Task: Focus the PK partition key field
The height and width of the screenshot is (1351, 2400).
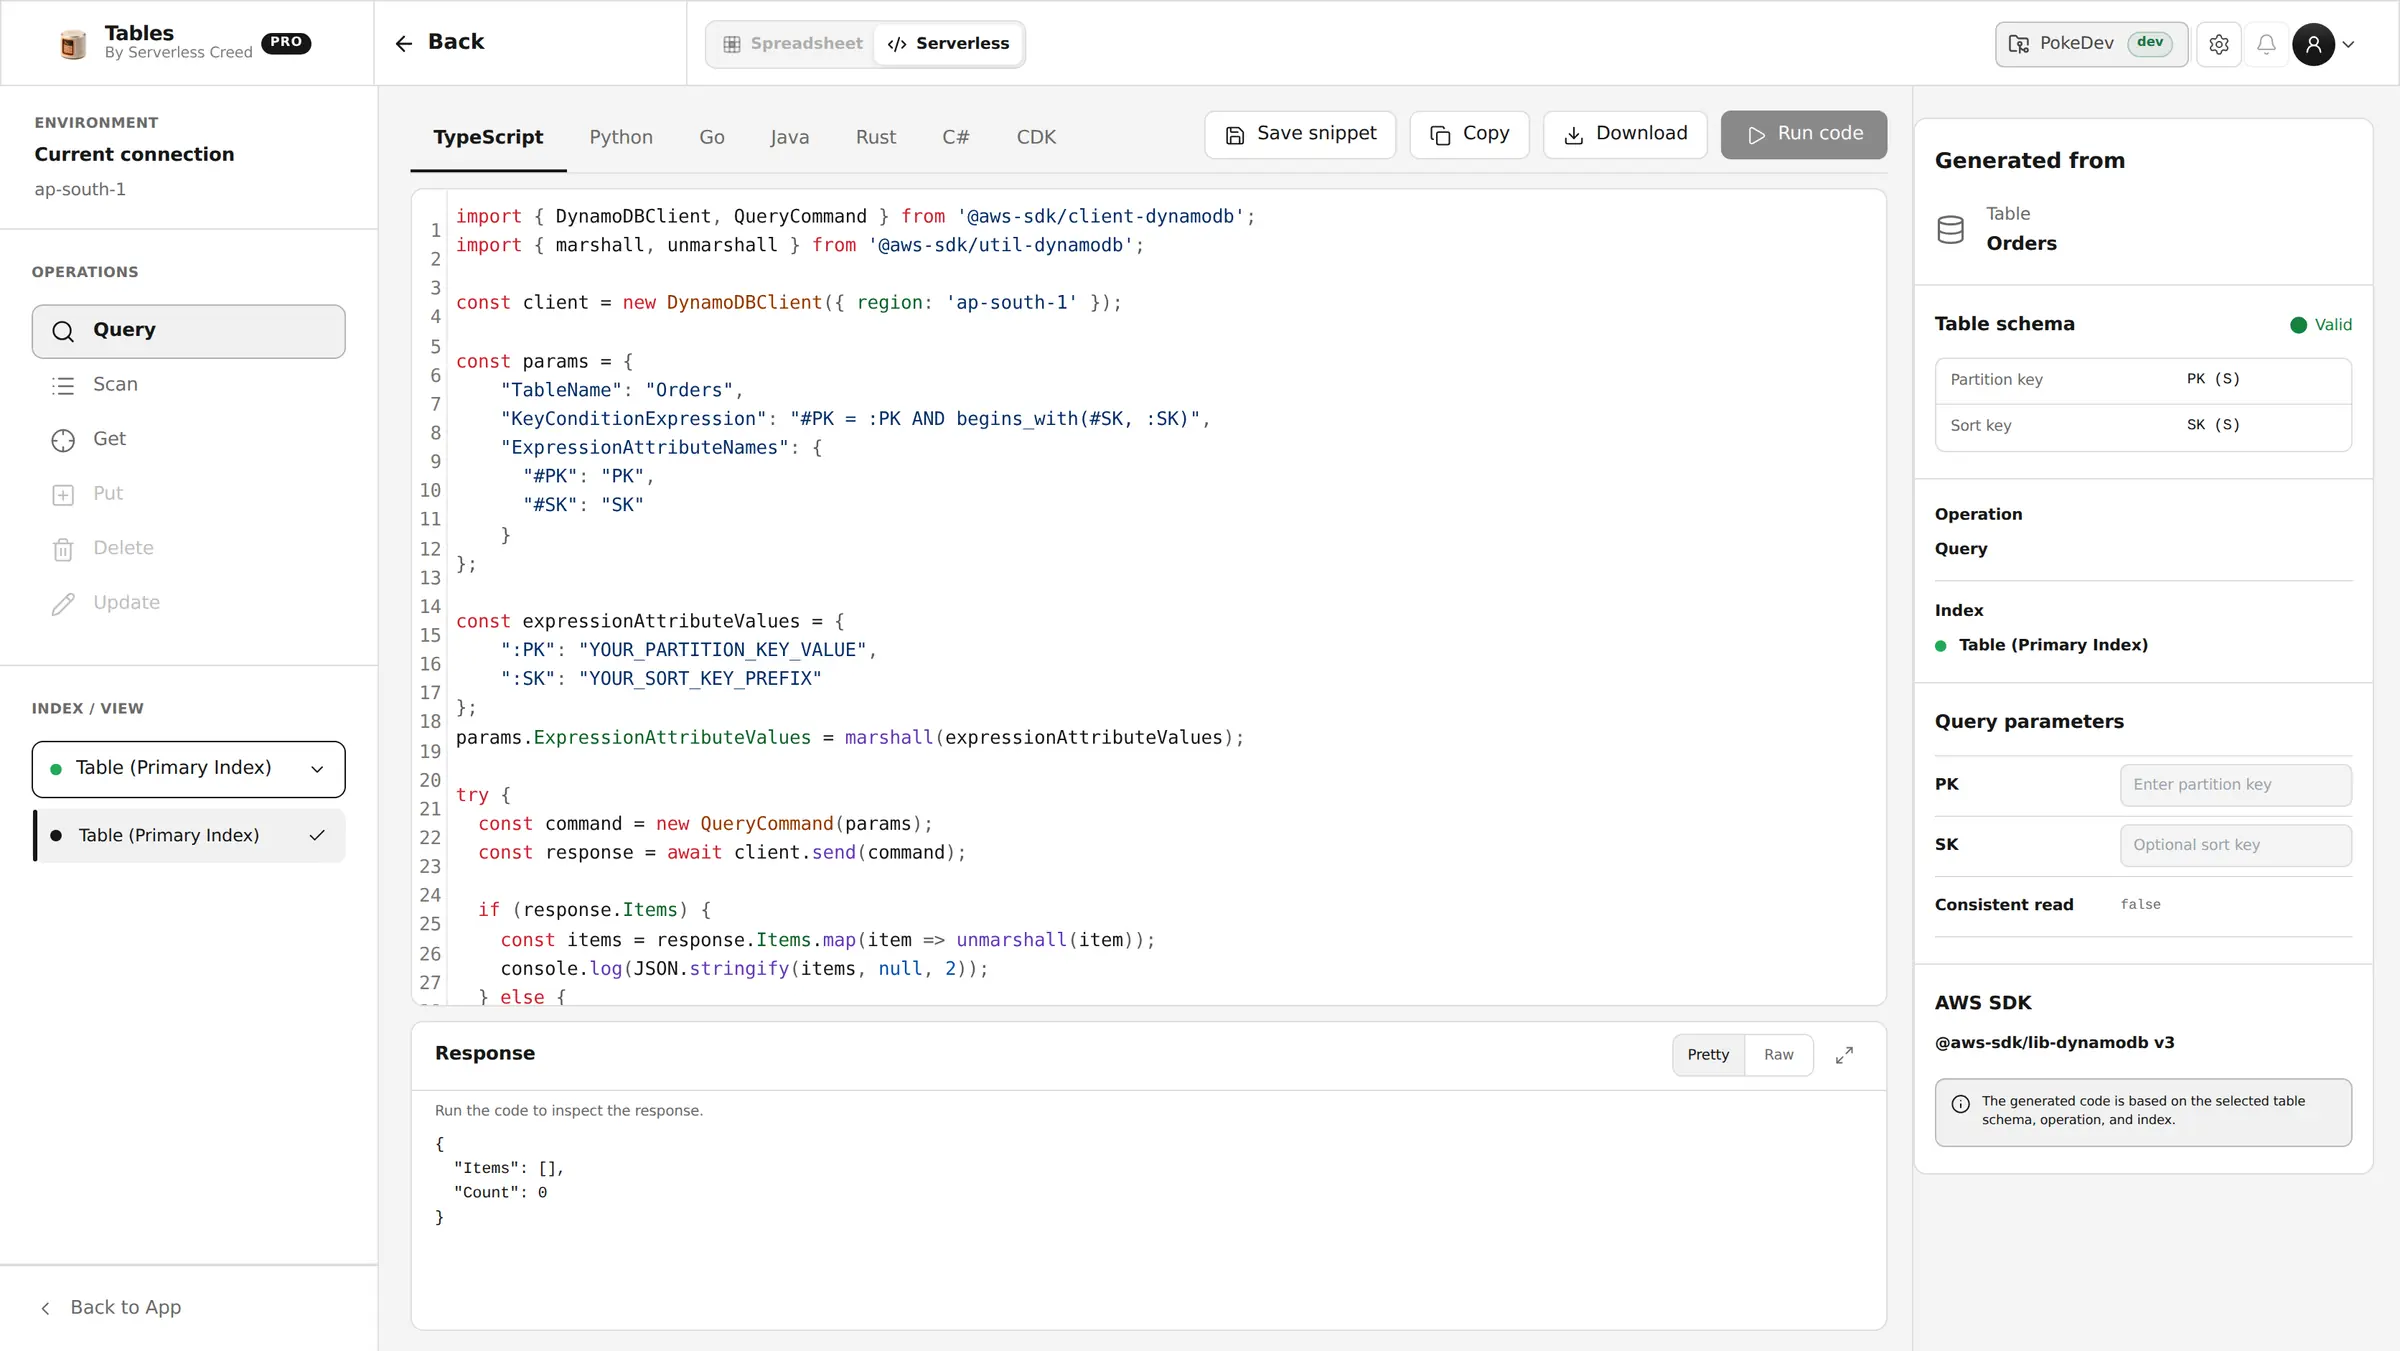Action: (x=2236, y=785)
